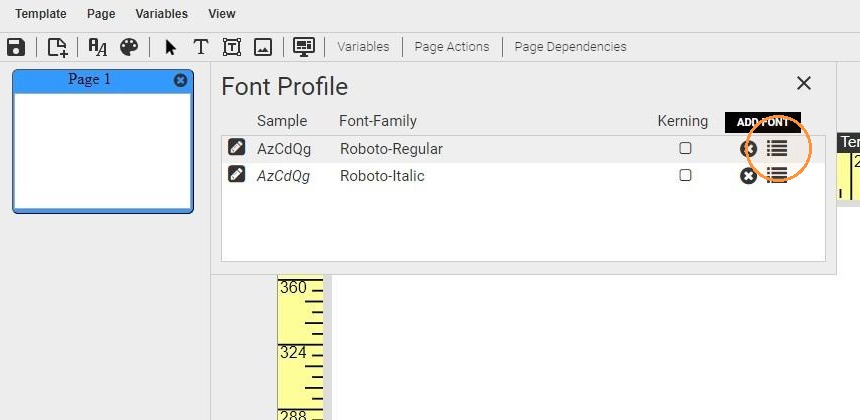Remove the Roboto-Italic font entry

coord(748,176)
